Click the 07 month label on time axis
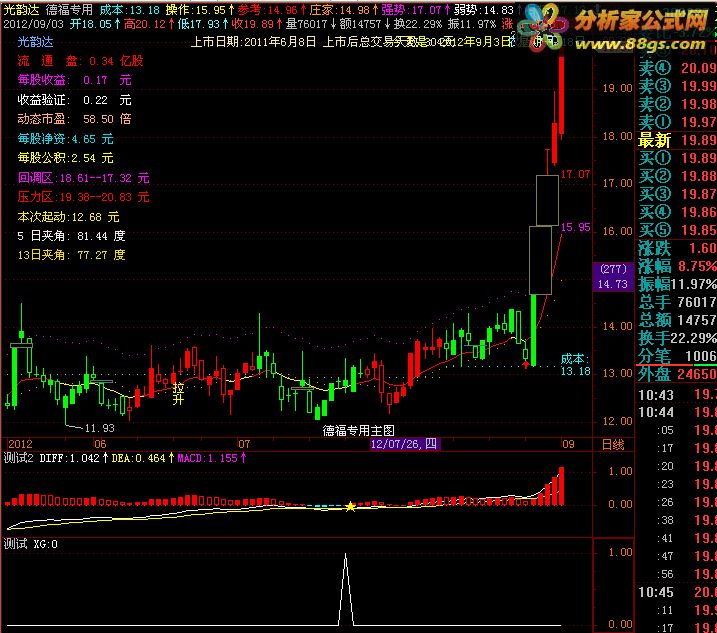 [244, 444]
